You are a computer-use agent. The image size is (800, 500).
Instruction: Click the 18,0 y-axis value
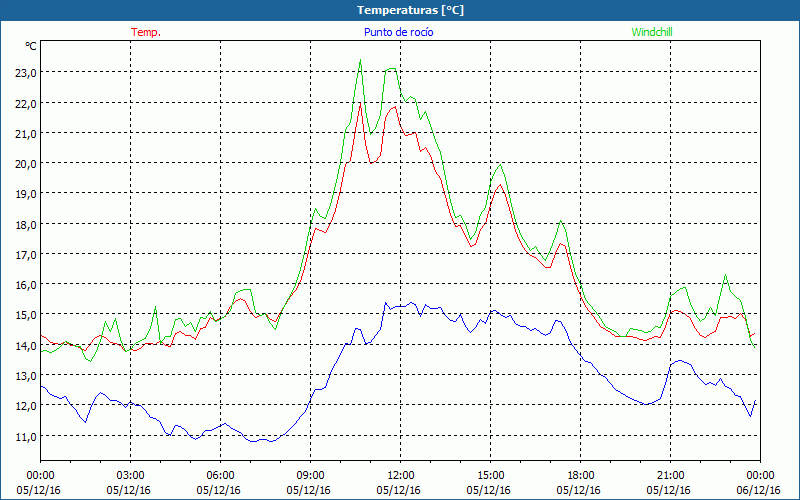pos(26,224)
